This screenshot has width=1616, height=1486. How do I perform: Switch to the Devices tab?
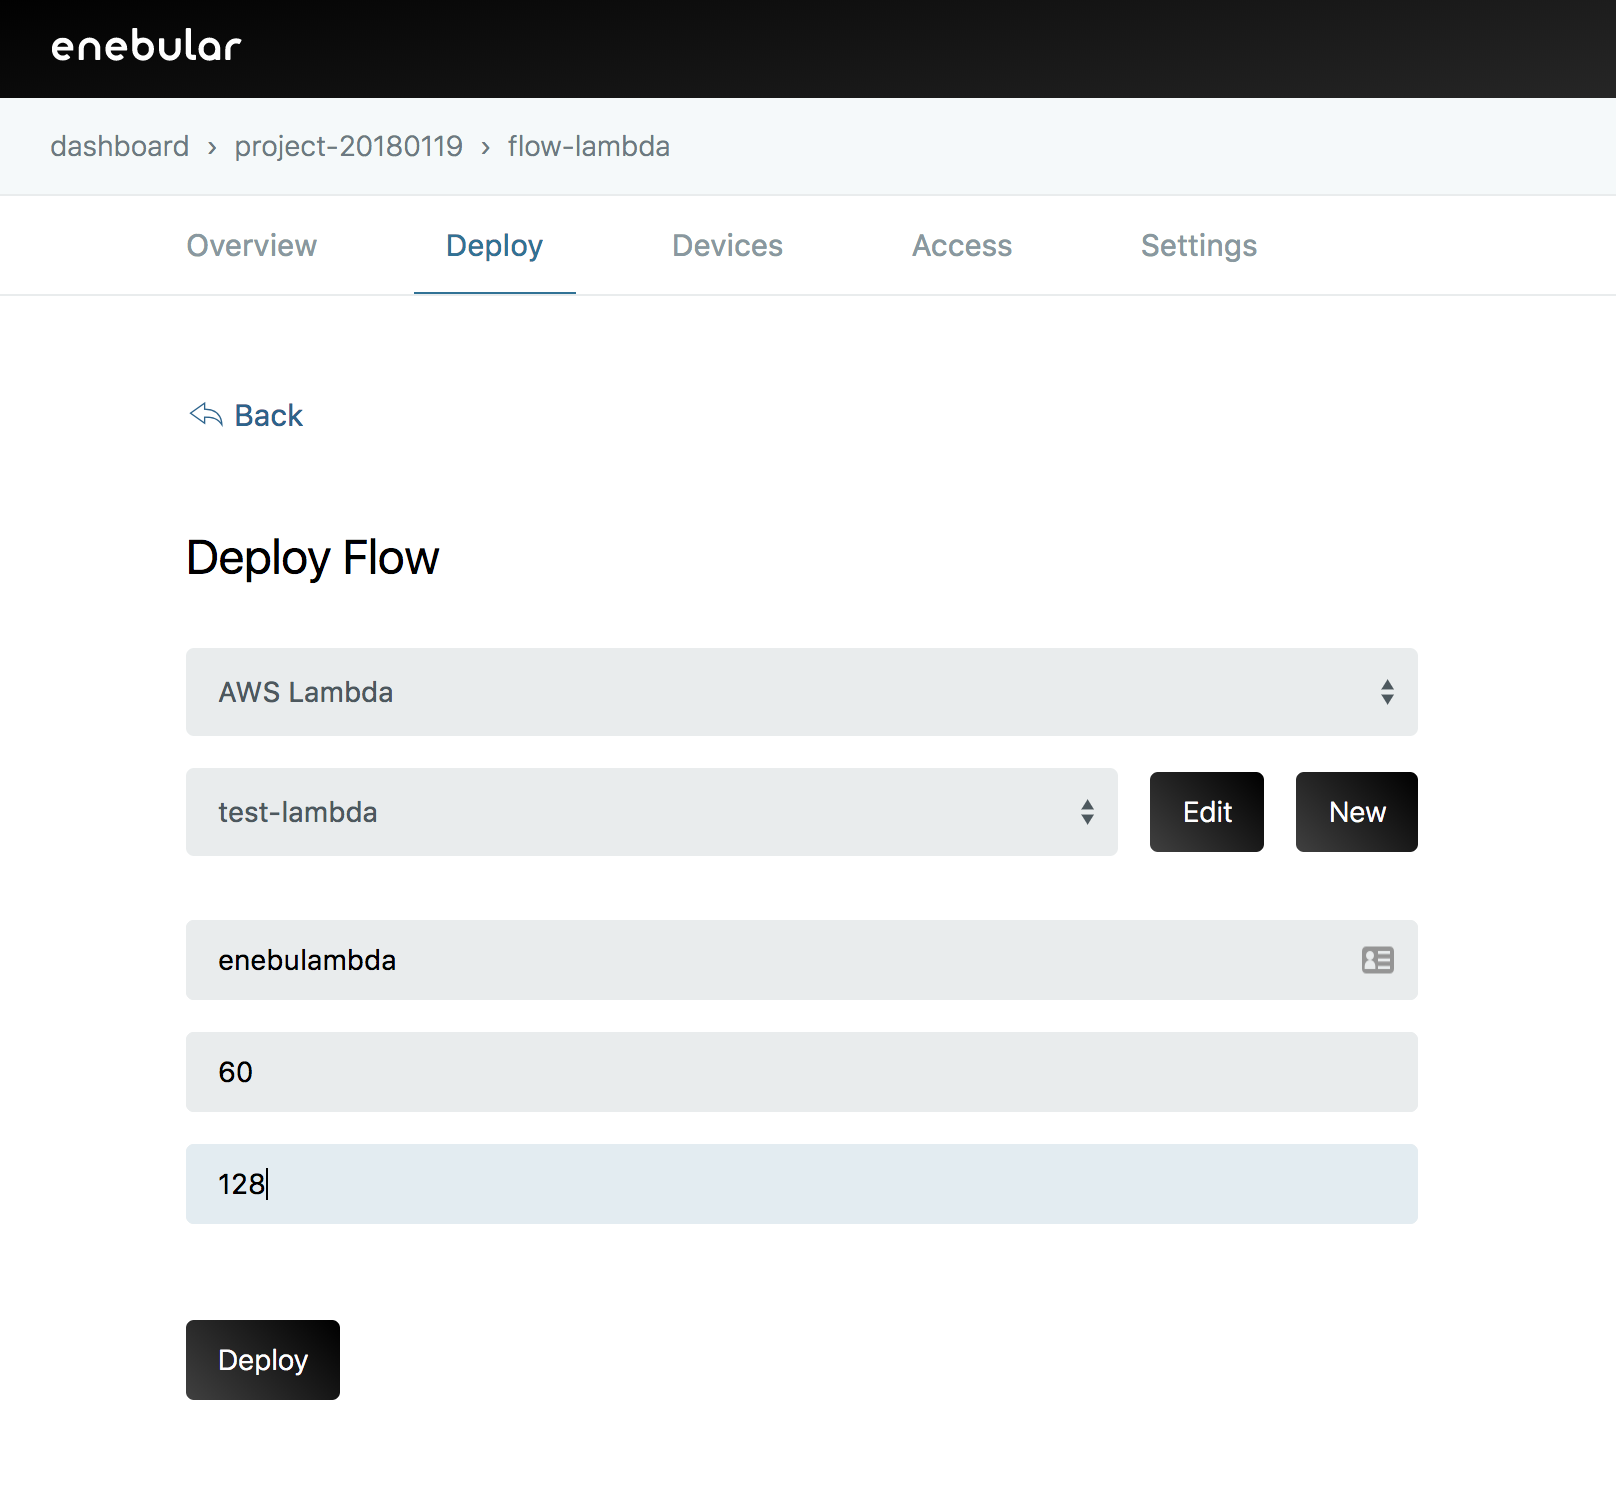(727, 245)
